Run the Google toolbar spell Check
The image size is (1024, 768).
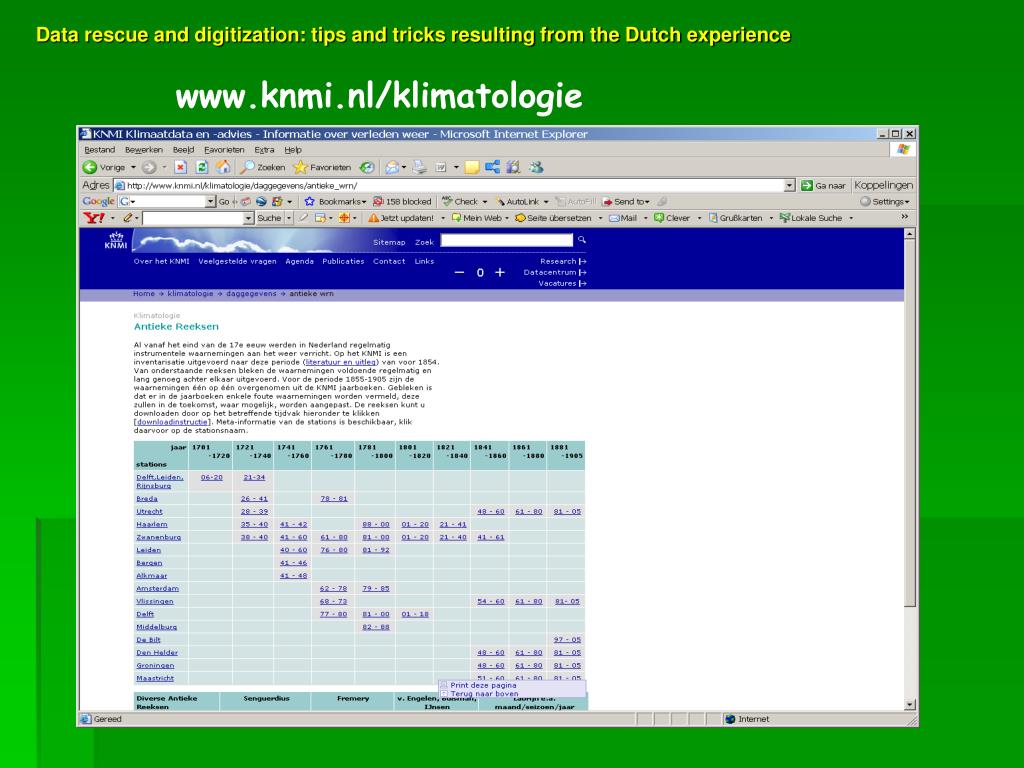[461, 201]
